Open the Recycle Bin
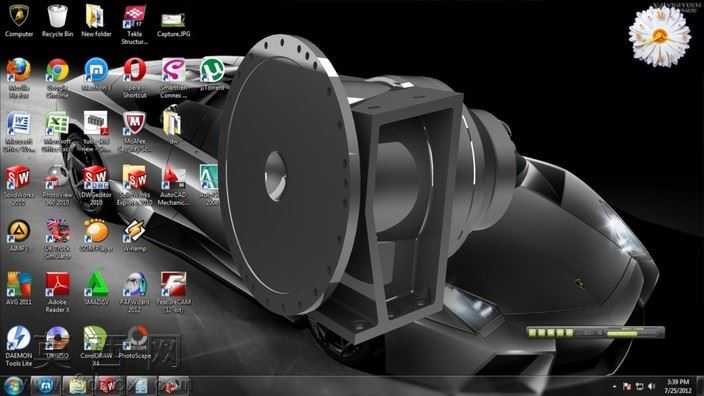 tap(57, 21)
